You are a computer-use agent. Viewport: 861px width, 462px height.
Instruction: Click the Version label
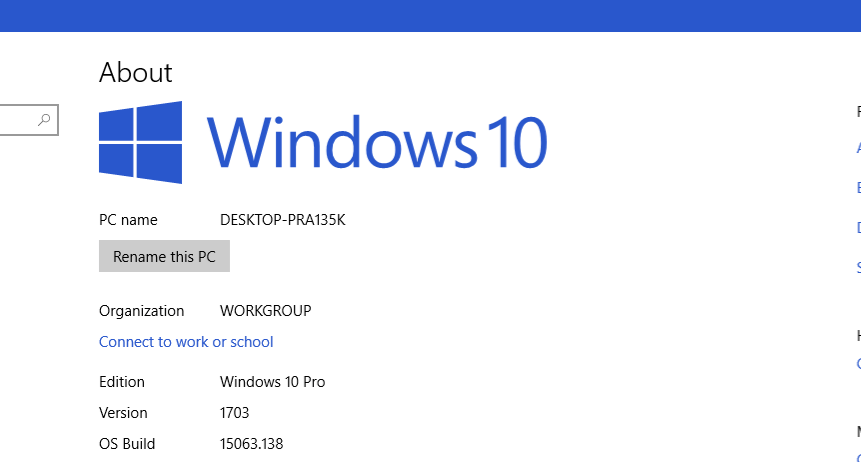pyautogui.click(x=123, y=413)
